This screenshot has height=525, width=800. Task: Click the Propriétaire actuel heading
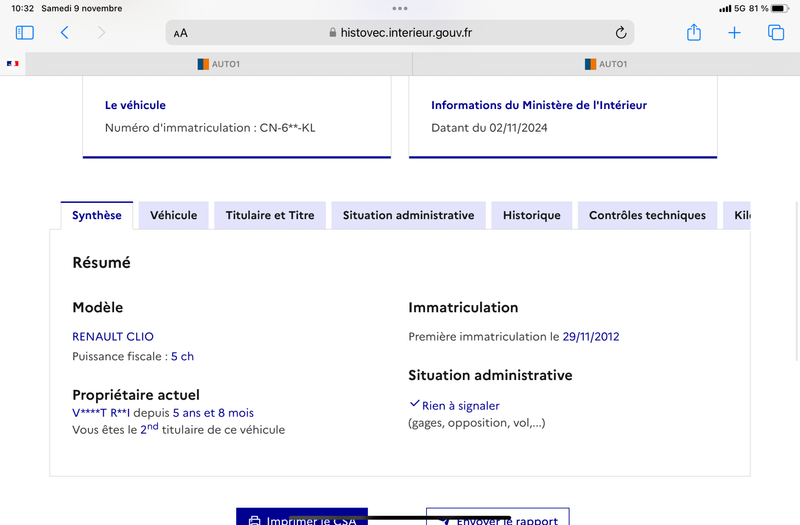(x=136, y=395)
